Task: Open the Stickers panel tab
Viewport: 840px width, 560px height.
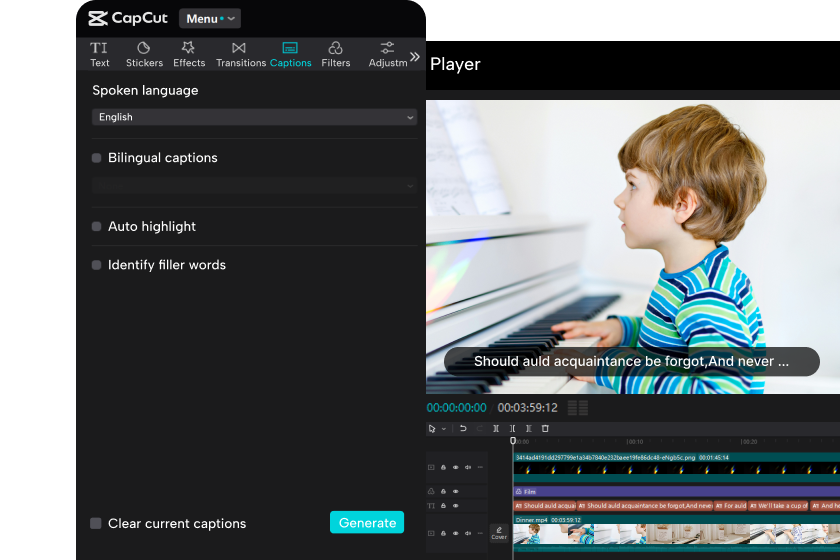Action: tap(144, 55)
